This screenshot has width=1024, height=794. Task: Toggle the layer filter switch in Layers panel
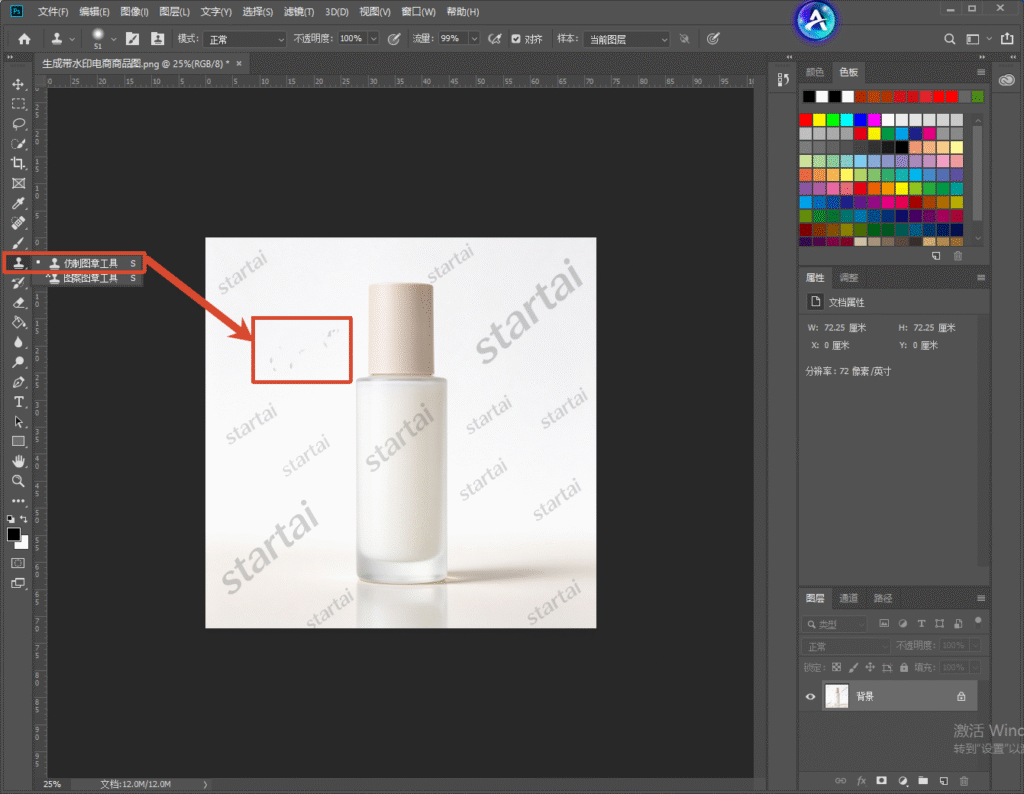[978, 620]
